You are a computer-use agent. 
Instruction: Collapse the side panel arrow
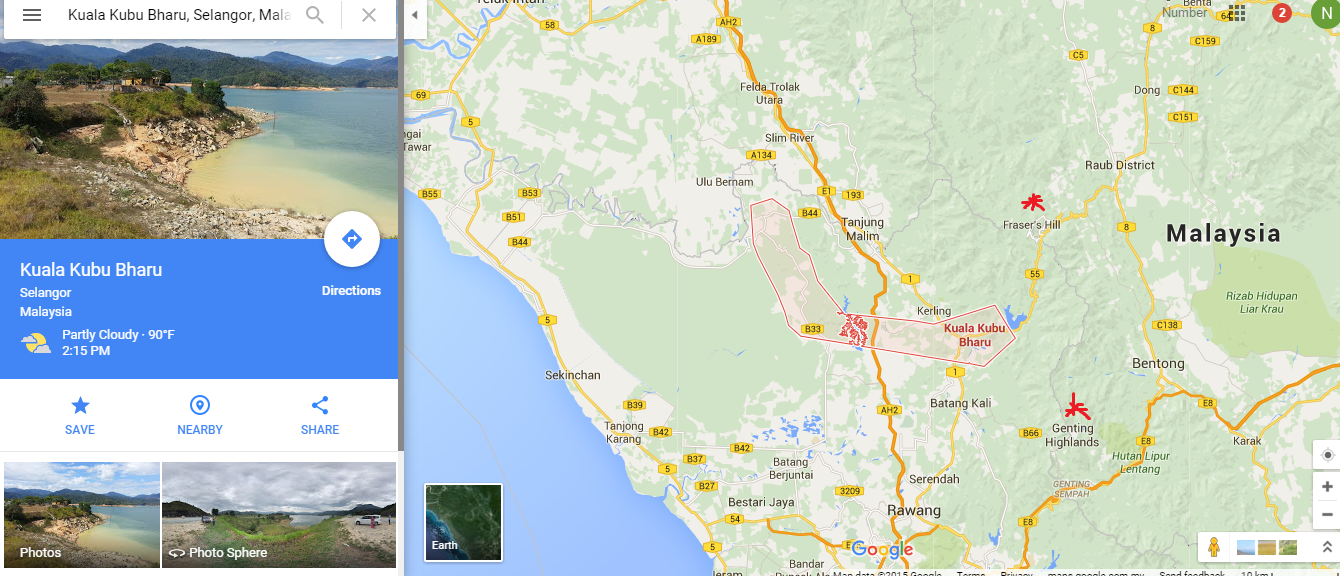(x=415, y=15)
